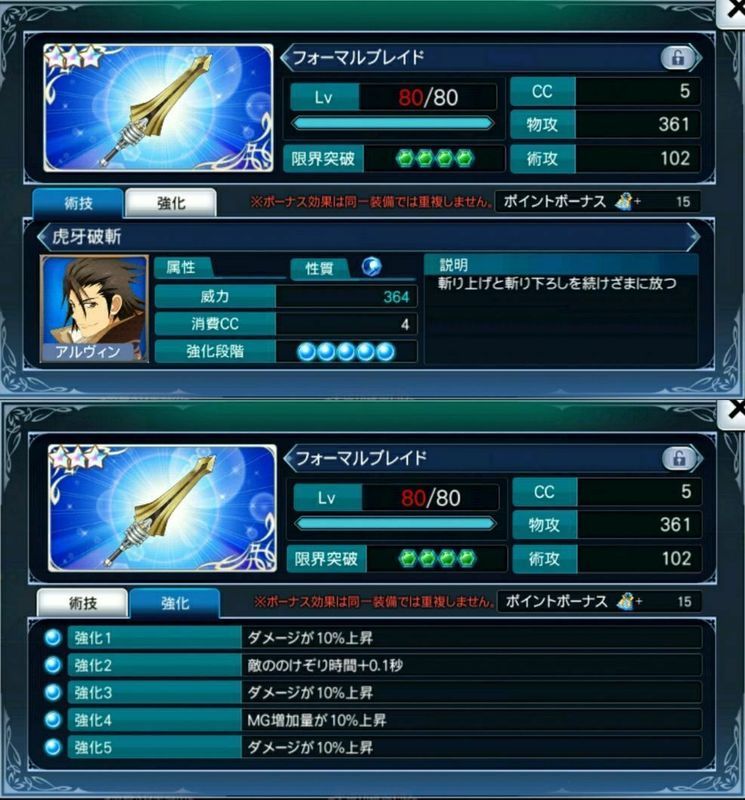Select 強化 tab in lower panel
745x800 pixels.
coord(175,603)
